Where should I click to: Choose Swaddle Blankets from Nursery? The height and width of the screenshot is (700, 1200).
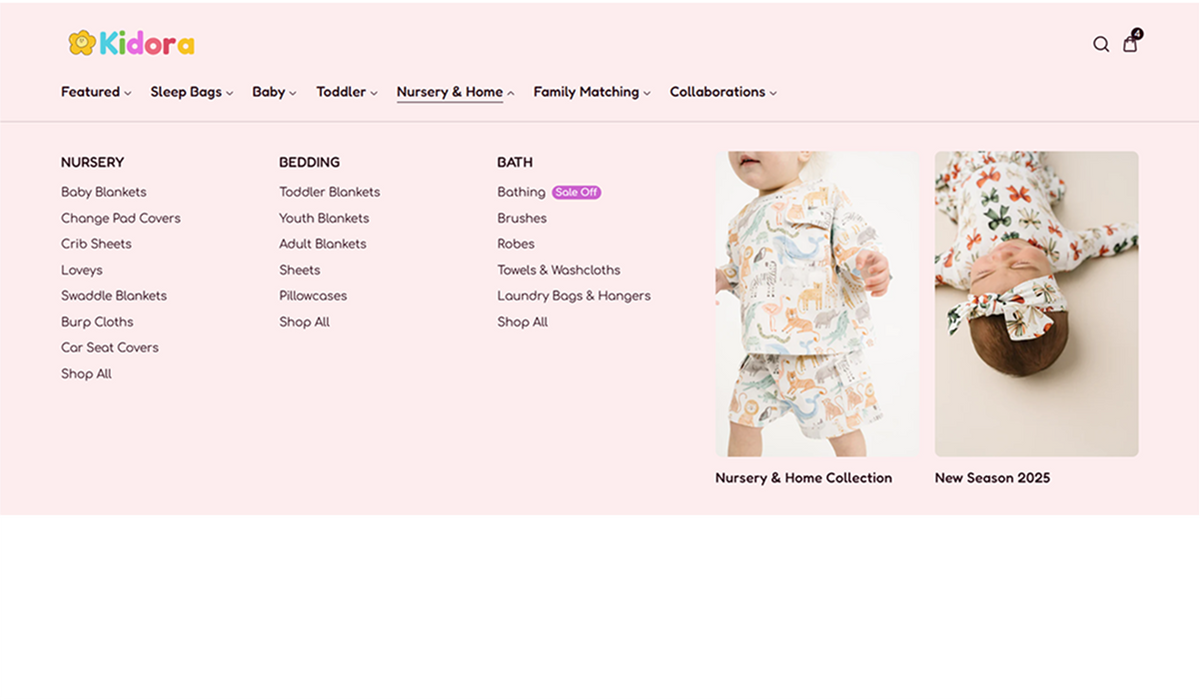pos(114,296)
